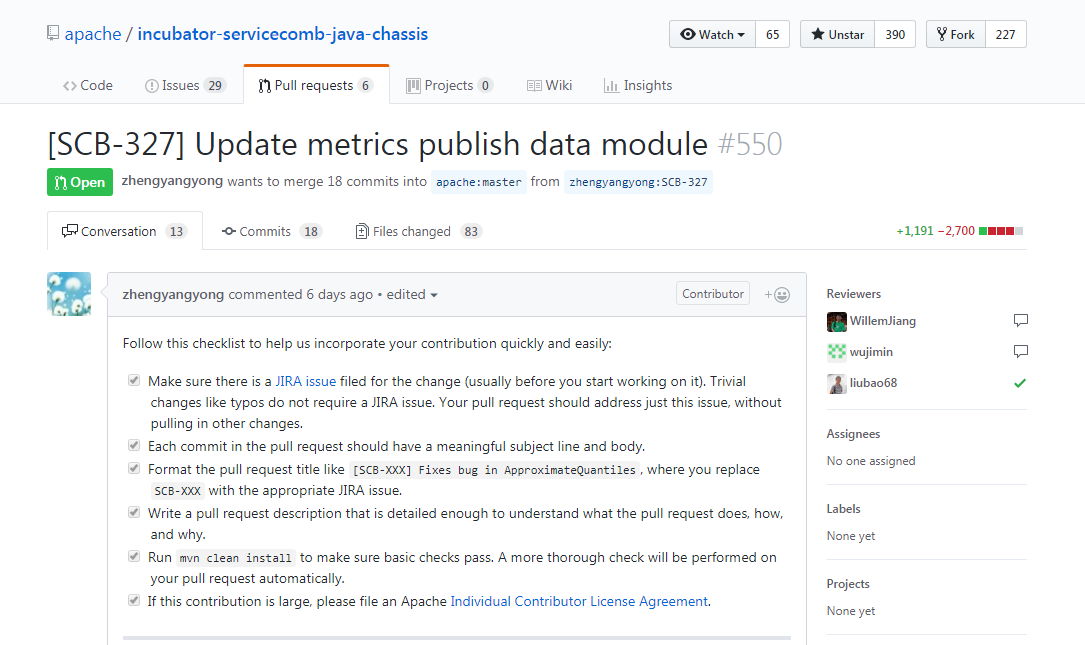Screen dimensions: 1085x645
Task: Open the Individual Contributor License Agreement link
Action: [579, 601]
